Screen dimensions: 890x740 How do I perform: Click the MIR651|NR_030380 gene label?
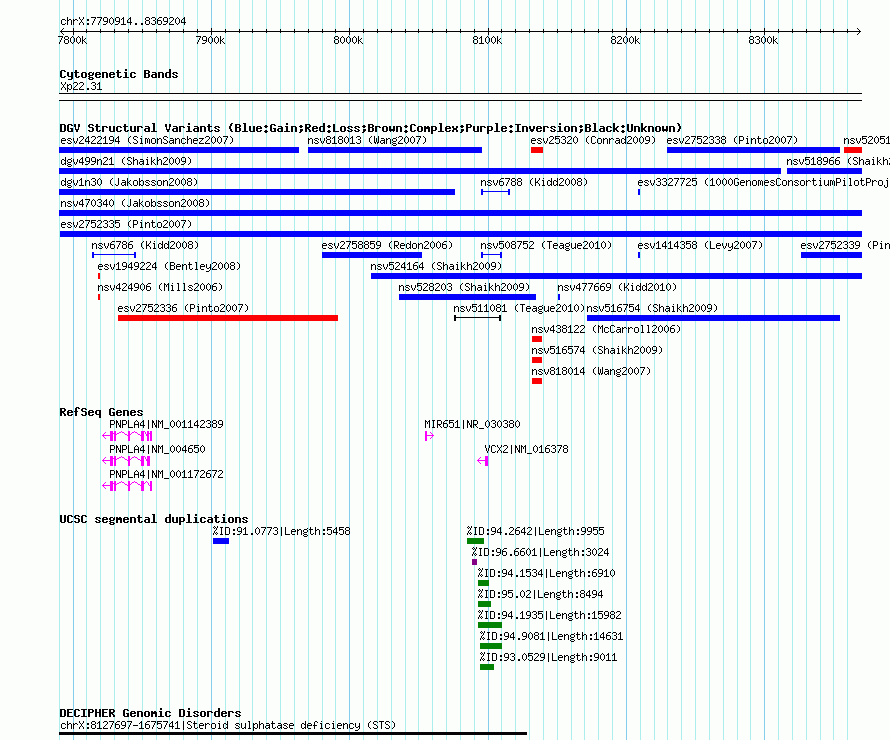coord(472,424)
